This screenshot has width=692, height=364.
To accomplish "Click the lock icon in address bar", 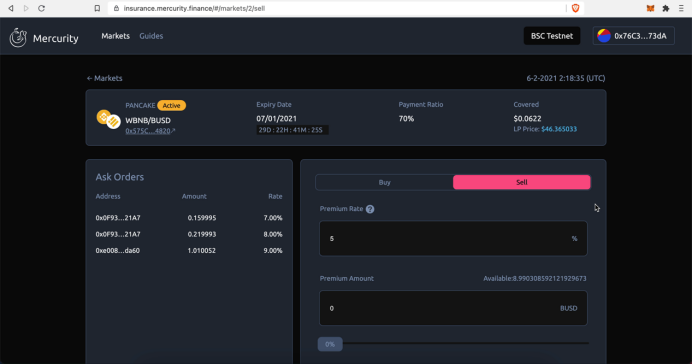I will point(117,8).
